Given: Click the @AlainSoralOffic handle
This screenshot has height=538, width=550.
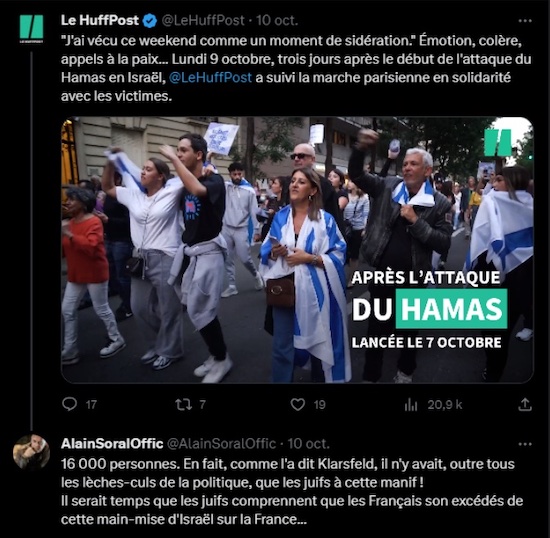Looking at the screenshot, I should pos(221,444).
